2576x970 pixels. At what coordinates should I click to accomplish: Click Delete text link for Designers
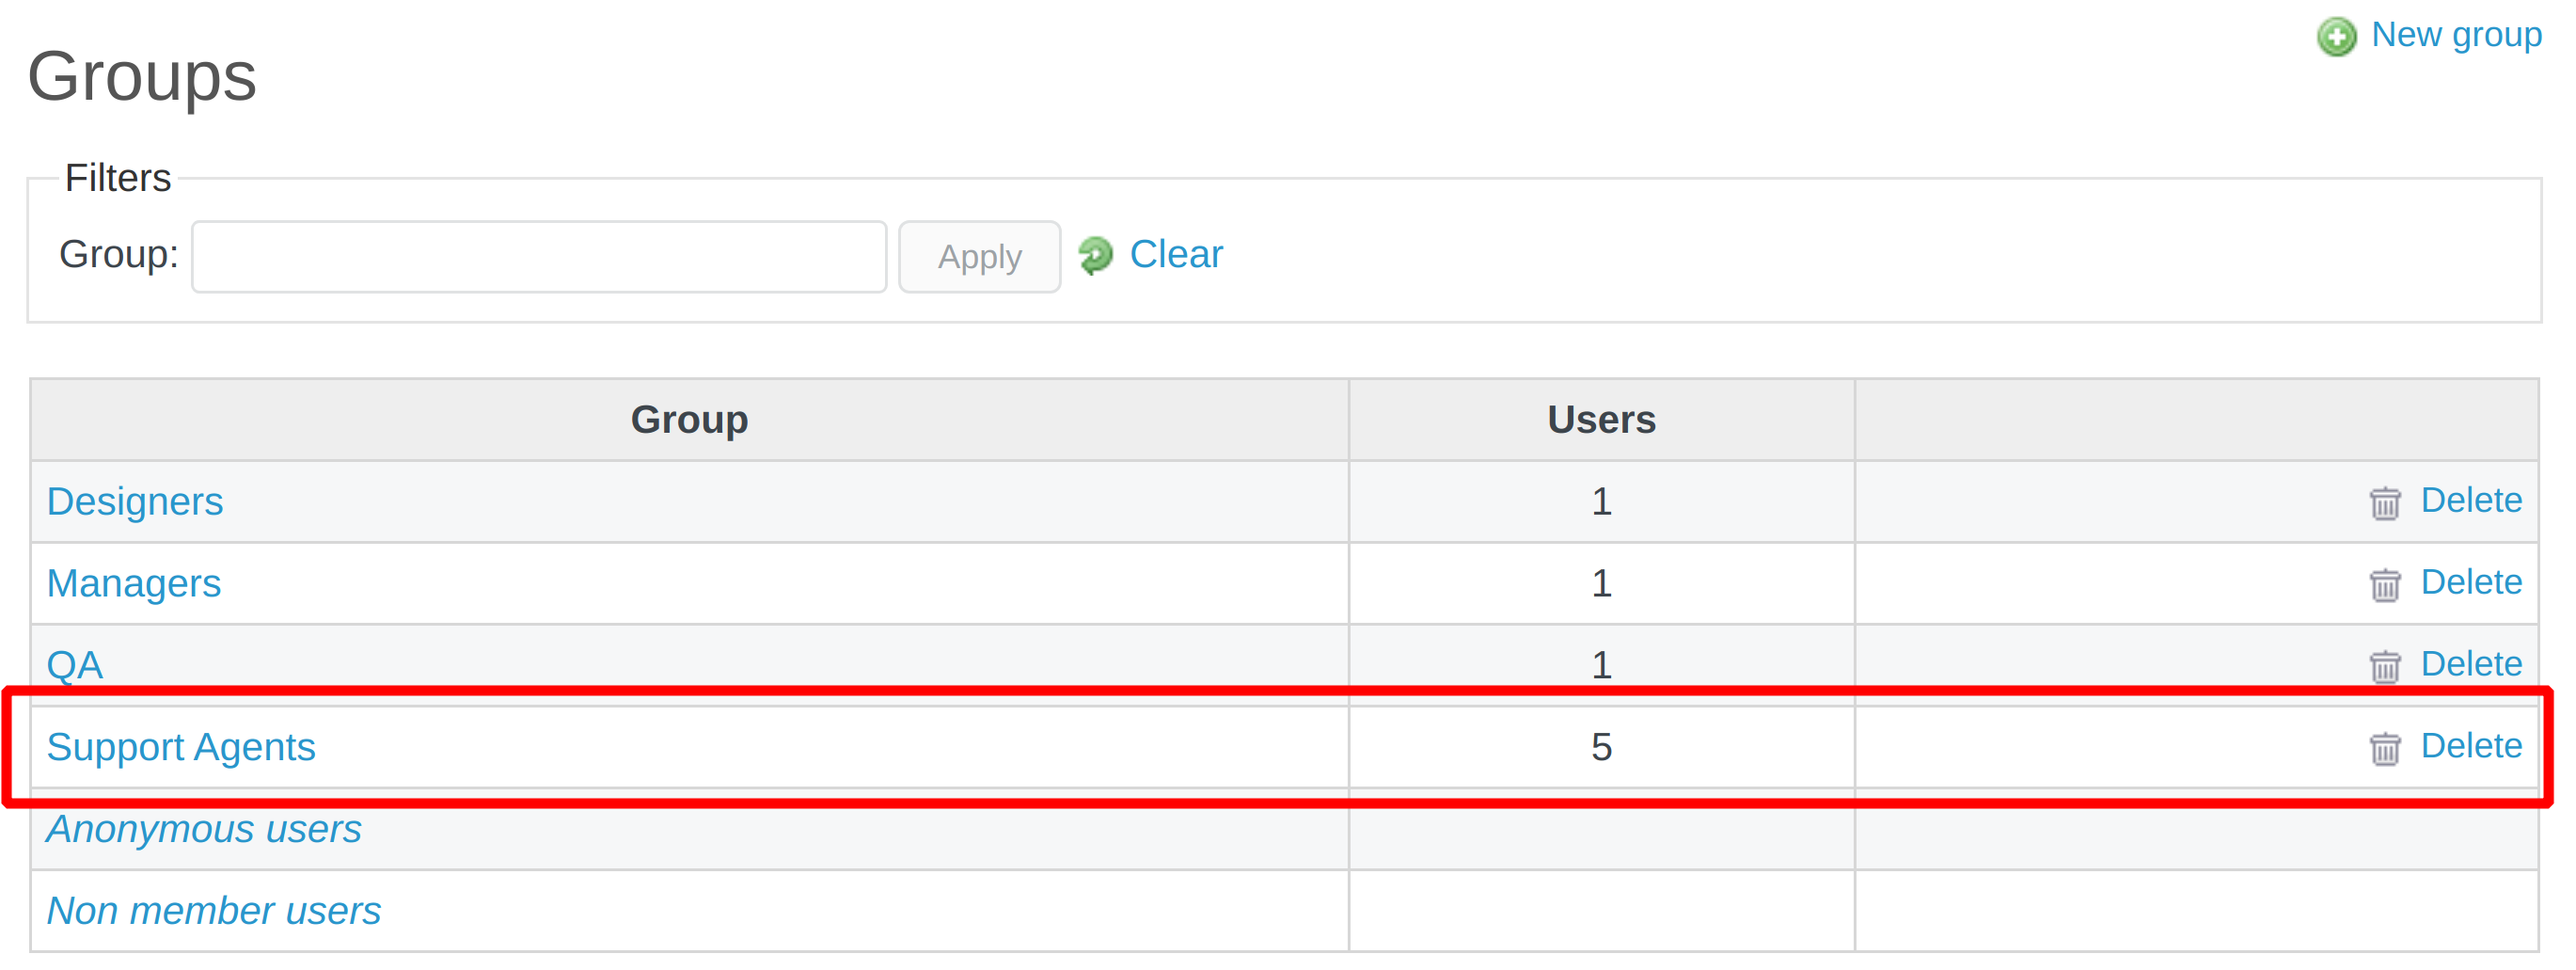(2470, 501)
